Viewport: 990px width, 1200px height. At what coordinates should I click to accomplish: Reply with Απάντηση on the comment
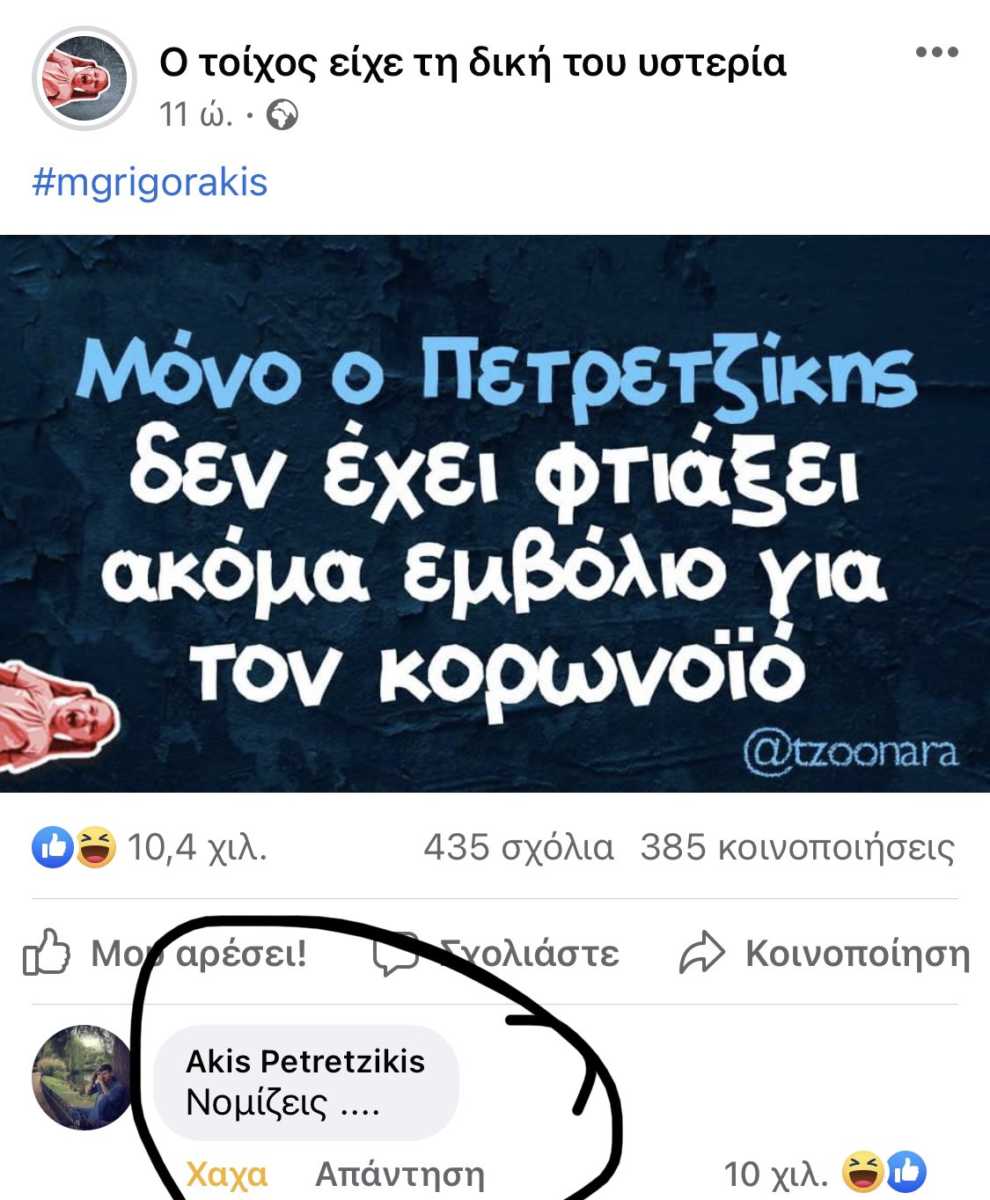399,1174
